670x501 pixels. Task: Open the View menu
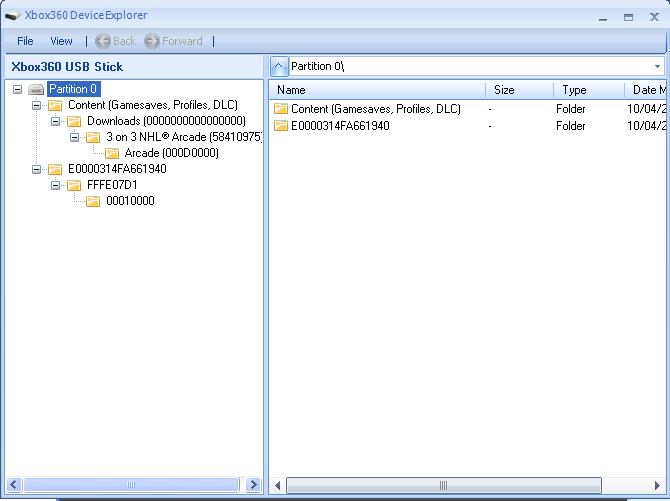click(x=61, y=41)
